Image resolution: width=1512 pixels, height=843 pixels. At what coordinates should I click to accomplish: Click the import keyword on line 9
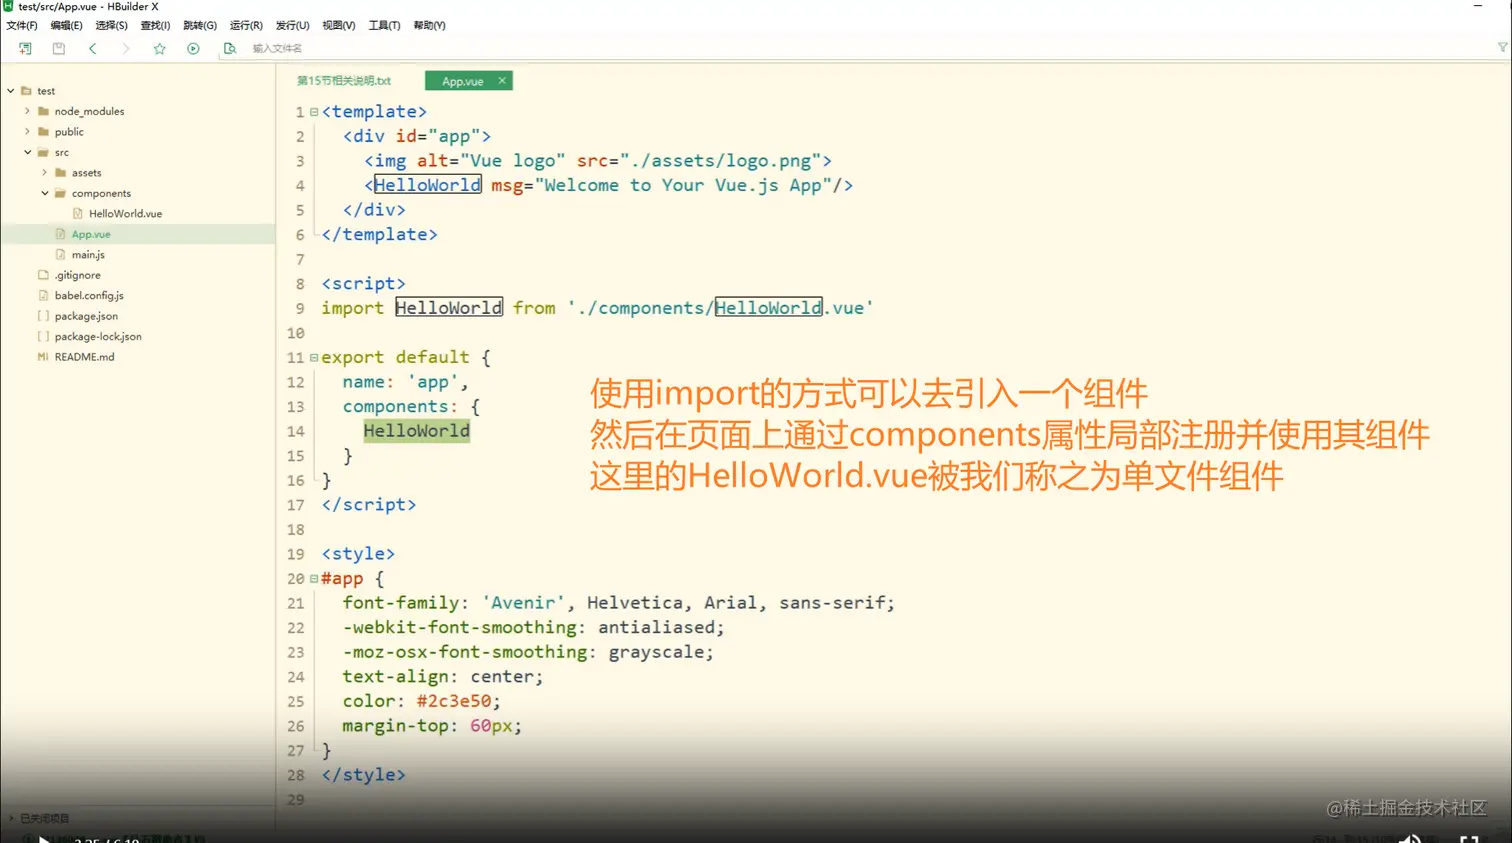pos(352,308)
